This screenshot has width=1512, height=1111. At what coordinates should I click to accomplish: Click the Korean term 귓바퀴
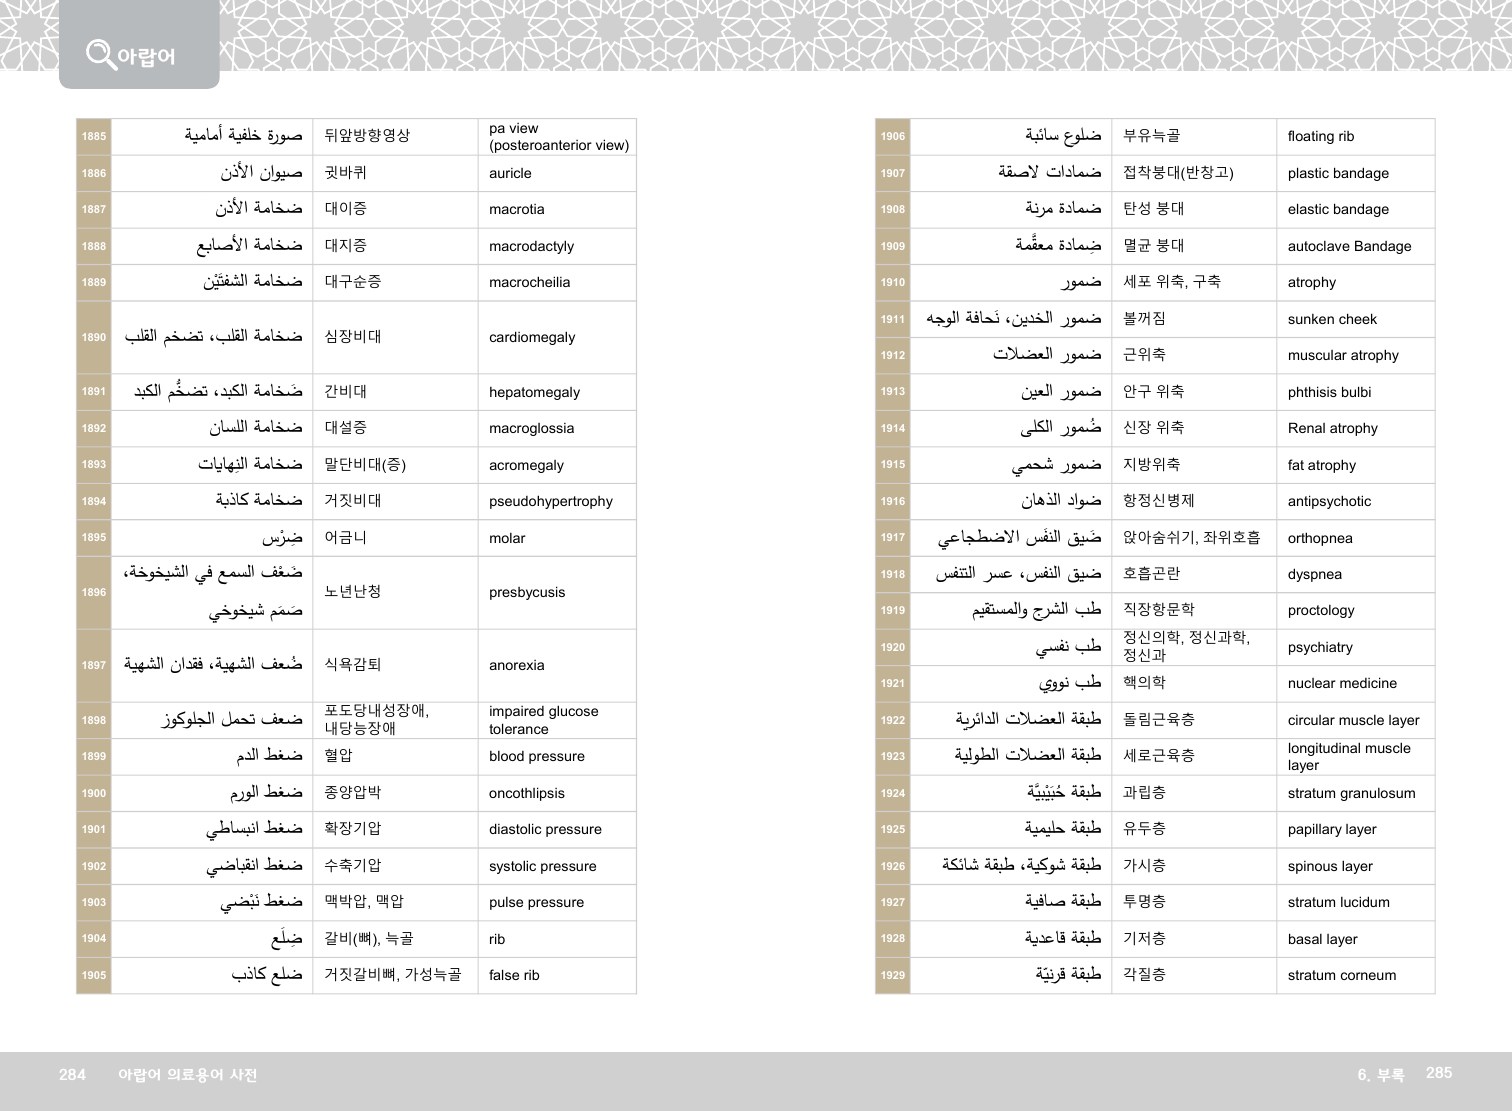click(x=345, y=173)
